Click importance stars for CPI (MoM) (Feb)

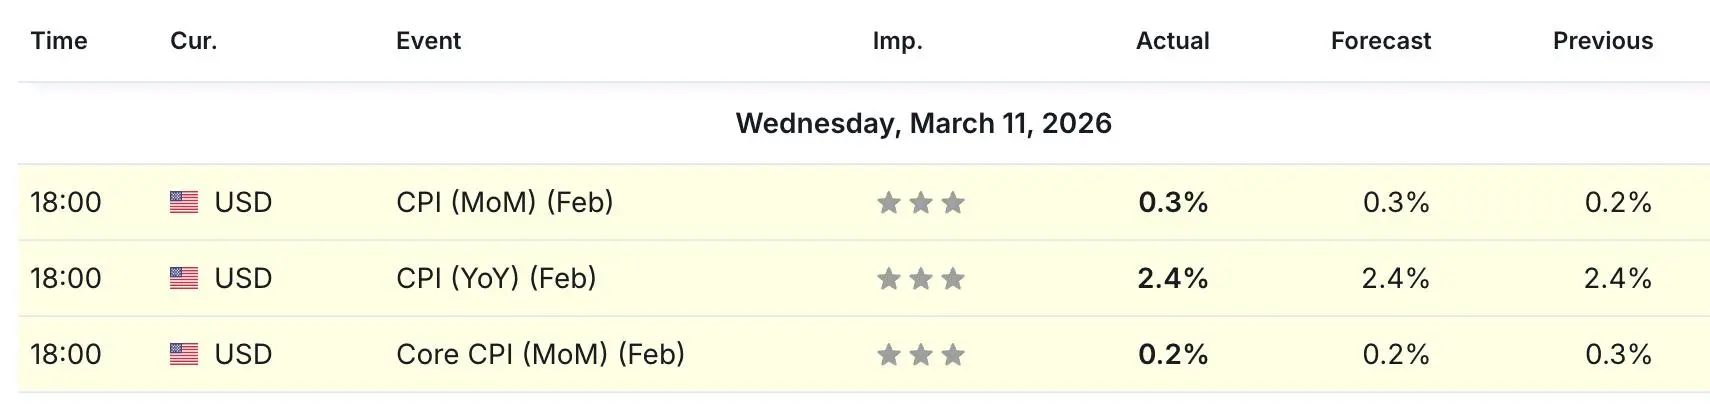(920, 203)
